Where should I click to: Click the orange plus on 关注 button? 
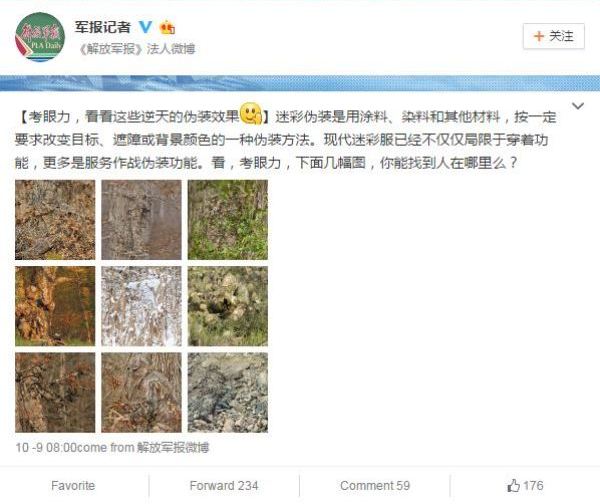tap(539, 36)
